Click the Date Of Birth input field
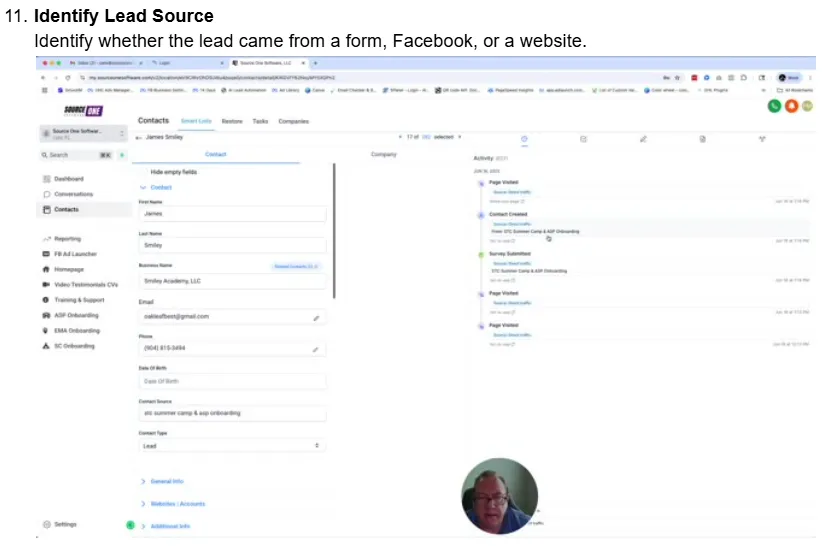The height and width of the screenshot is (546, 825). click(232, 381)
